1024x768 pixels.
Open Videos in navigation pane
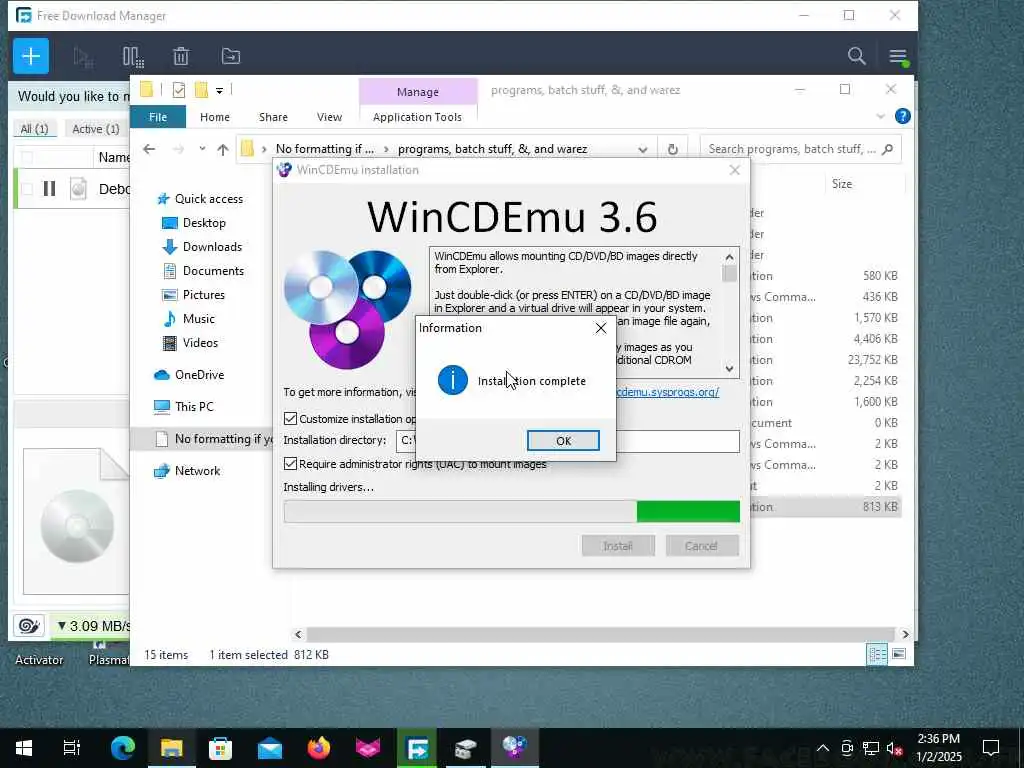tap(200, 343)
